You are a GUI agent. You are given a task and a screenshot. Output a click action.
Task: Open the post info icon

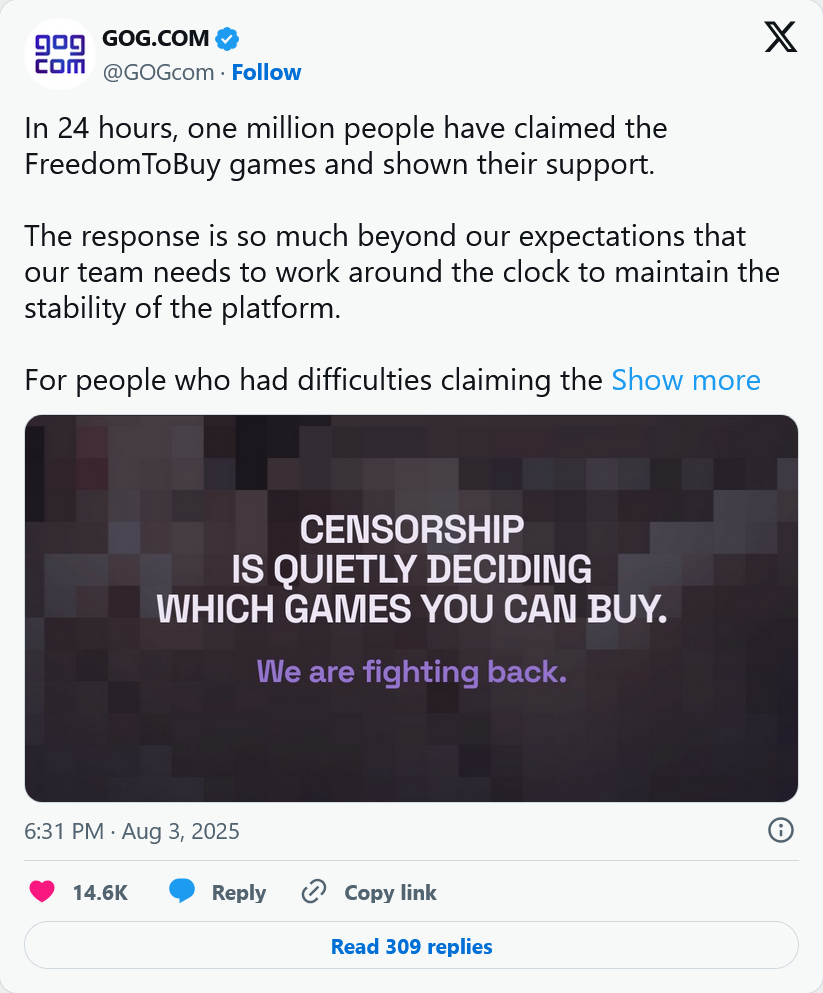pos(780,830)
